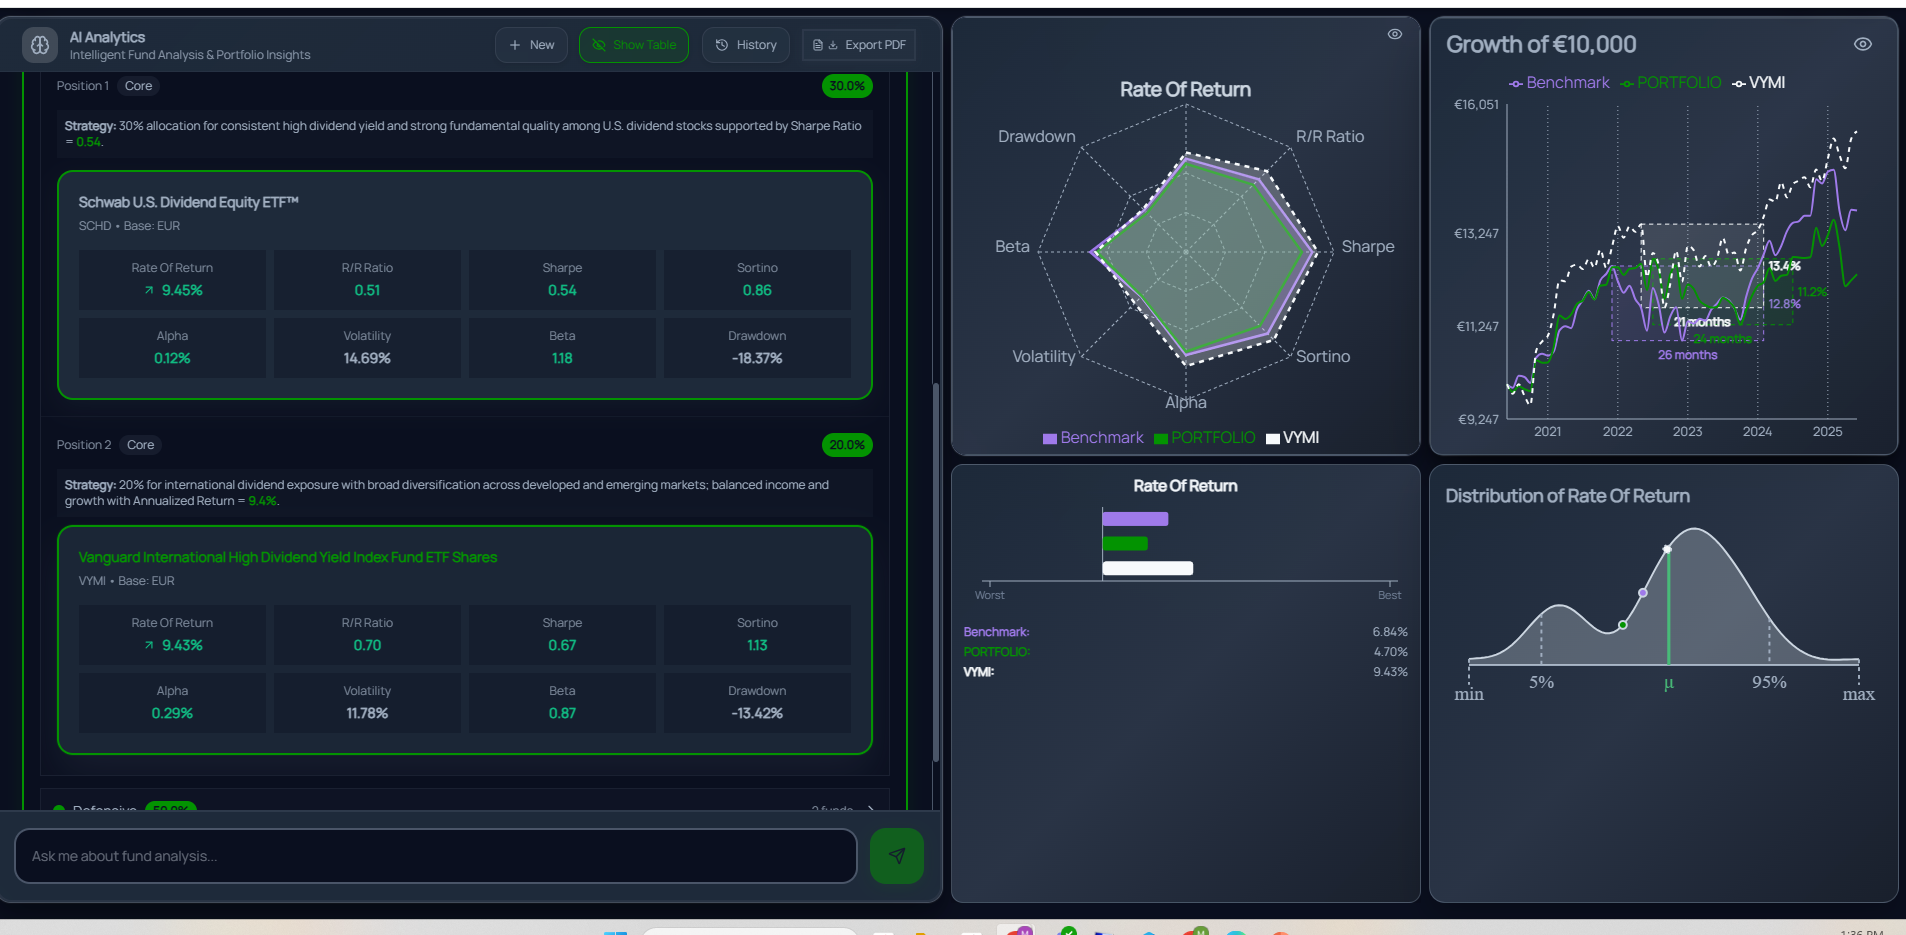The width and height of the screenshot is (1906, 935).
Task: Click the μ mean label on the distribution chart
Action: 1668,684
